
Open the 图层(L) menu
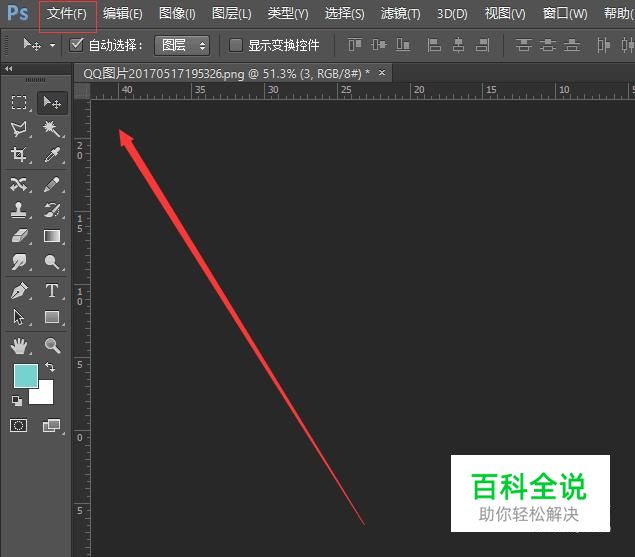coord(232,14)
